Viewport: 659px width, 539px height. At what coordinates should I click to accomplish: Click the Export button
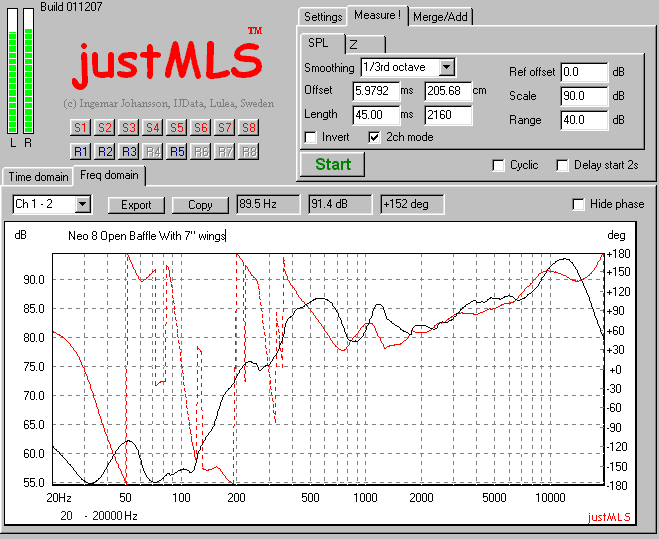coord(136,205)
